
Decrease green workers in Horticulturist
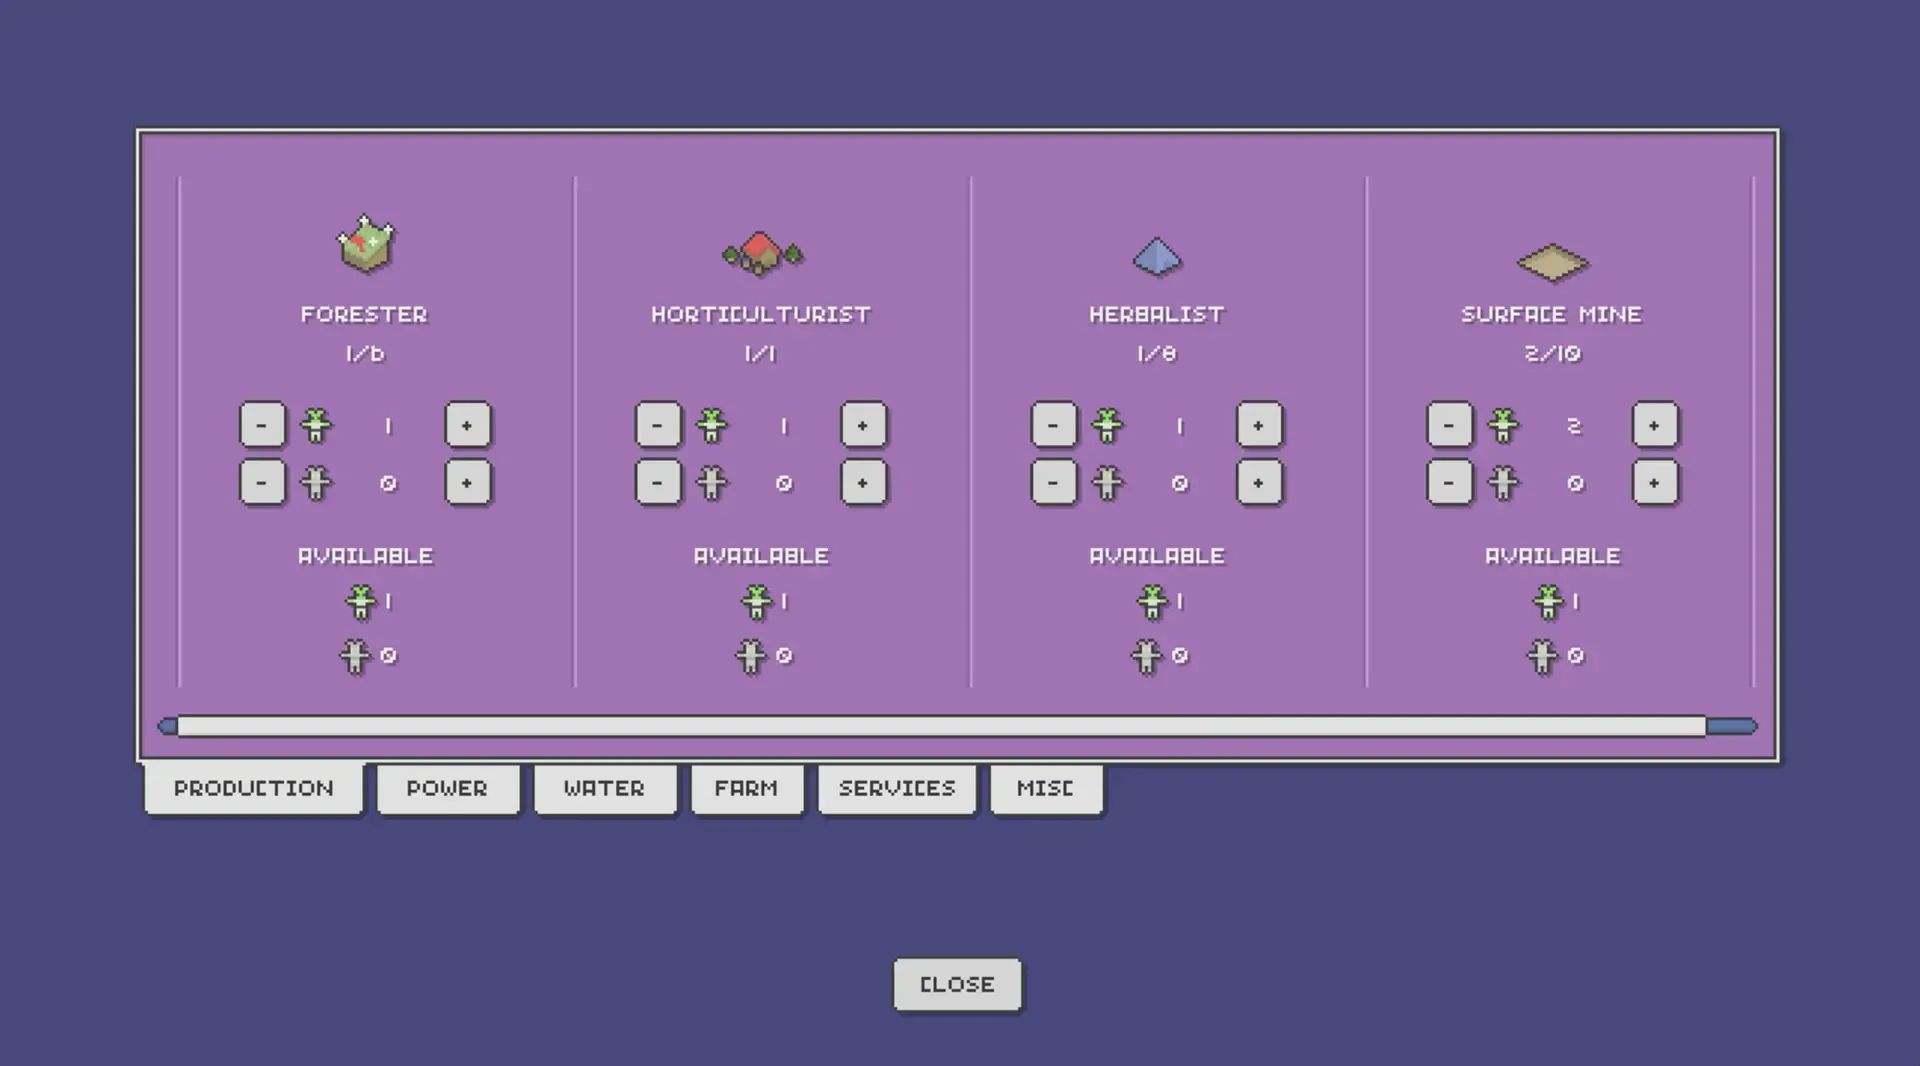click(x=657, y=426)
